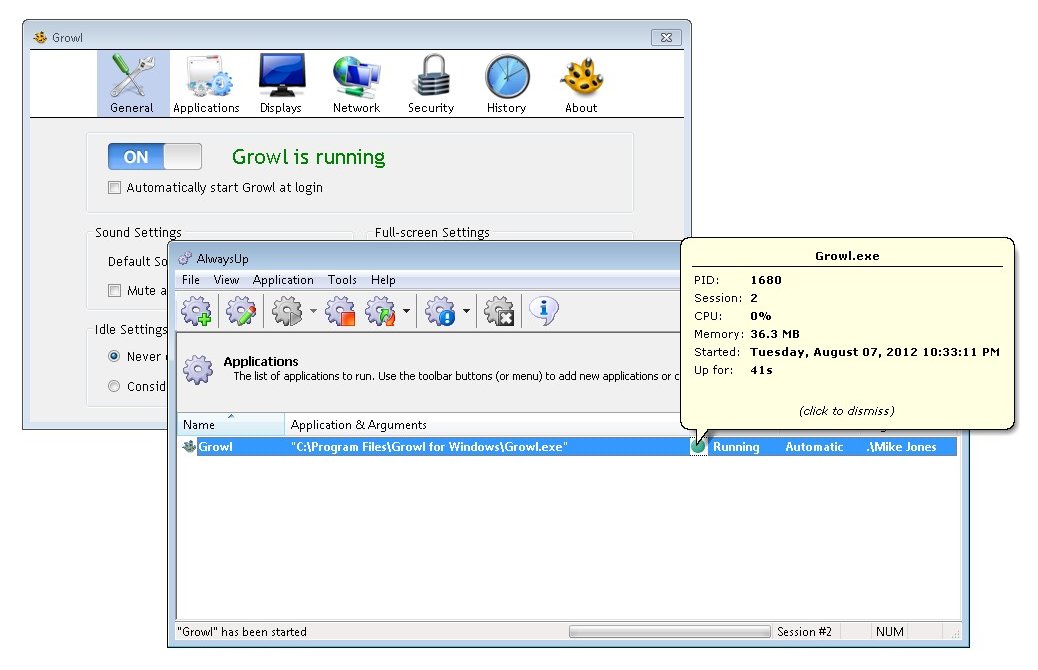Click the Growl title bar paw icon
Screen dimensions: 1038x670
[40, 37]
